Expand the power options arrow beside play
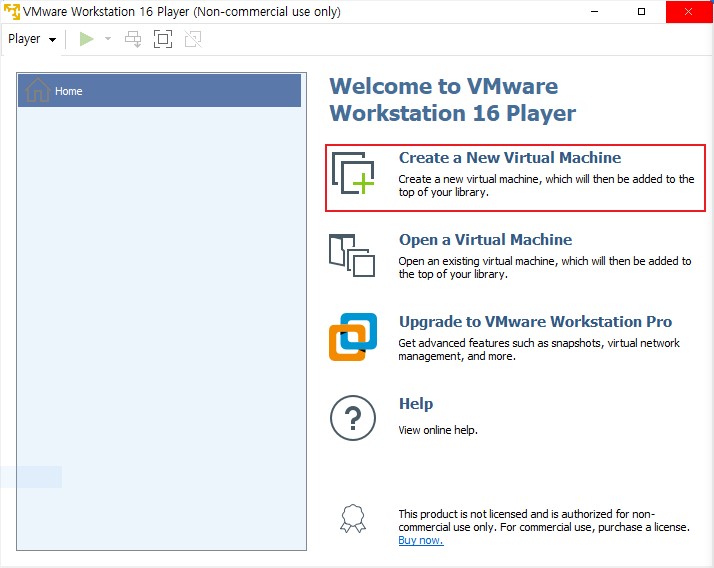Screen dimensions: 714x568 (108, 39)
